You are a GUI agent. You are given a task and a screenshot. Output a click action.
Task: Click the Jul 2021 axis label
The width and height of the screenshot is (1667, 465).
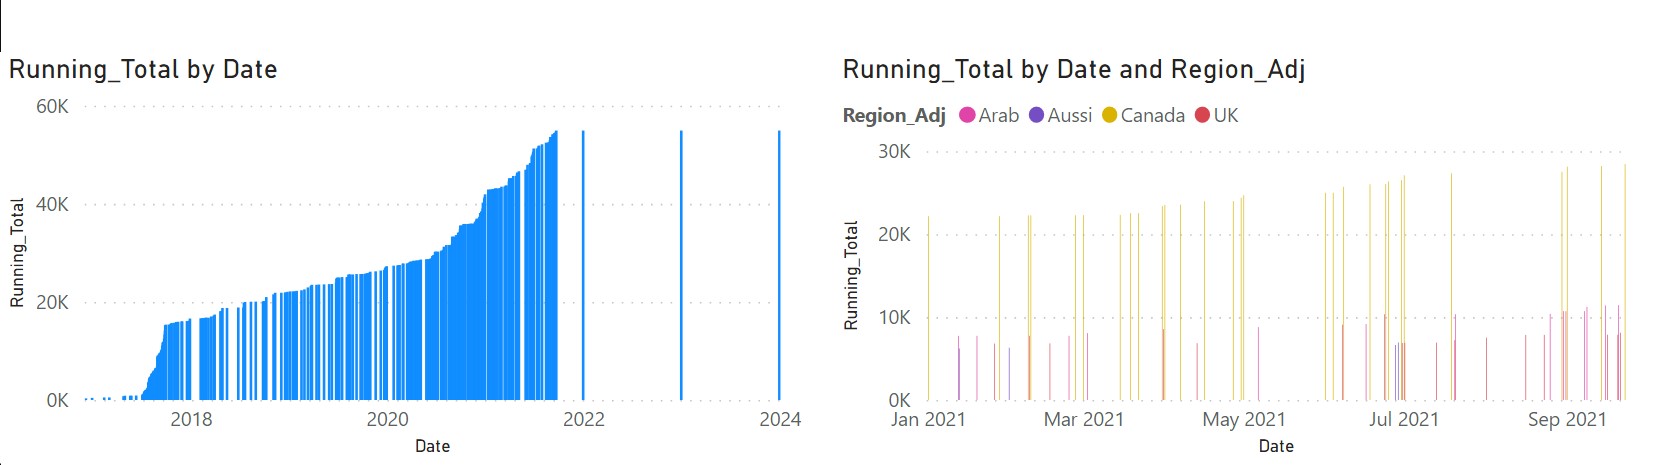pyautogui.click(x=1404, y=419)
